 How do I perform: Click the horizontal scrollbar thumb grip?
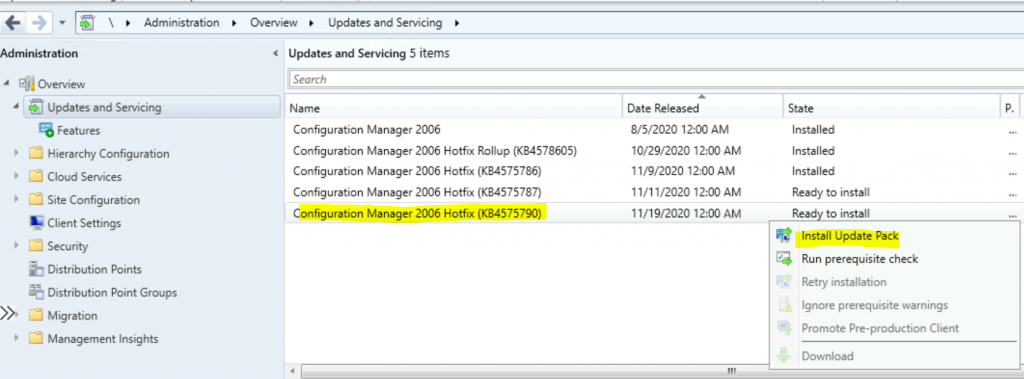(732, 371)
